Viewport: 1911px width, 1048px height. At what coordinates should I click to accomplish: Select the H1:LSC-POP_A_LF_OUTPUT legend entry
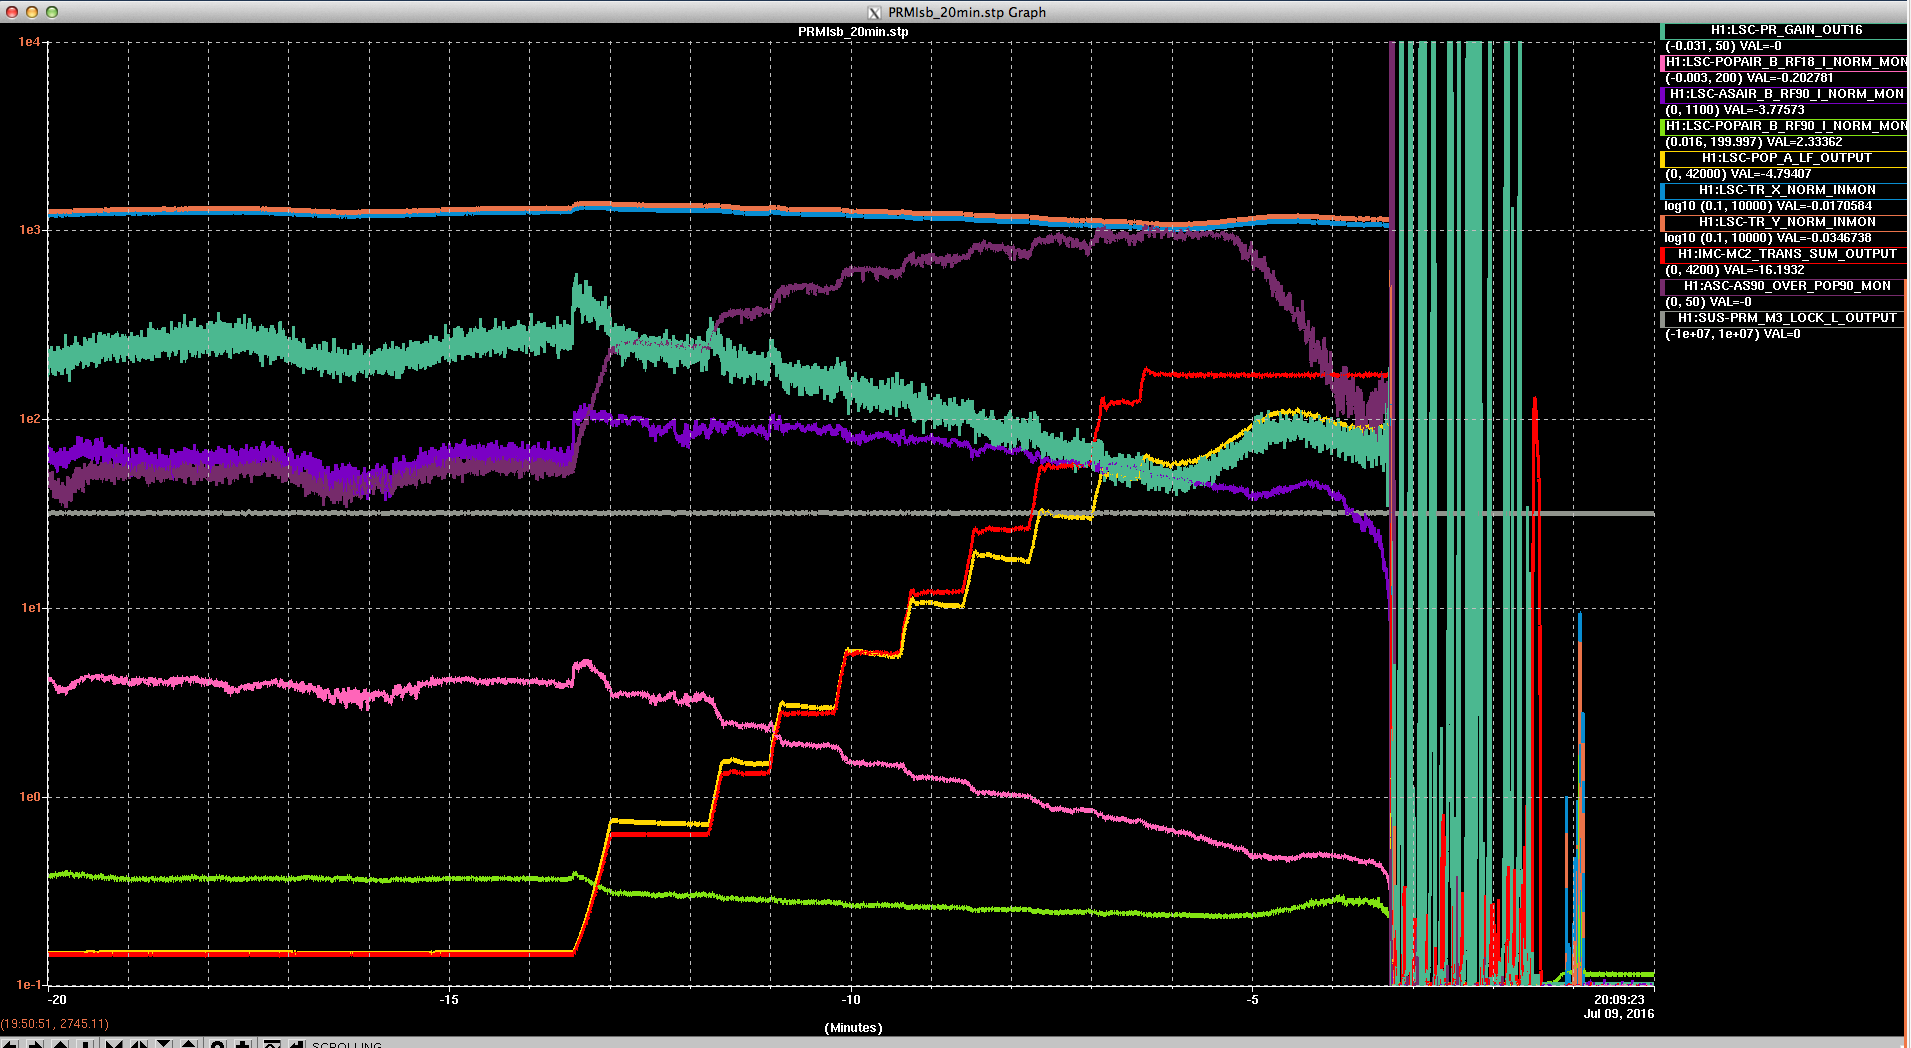click(1786, 158)
